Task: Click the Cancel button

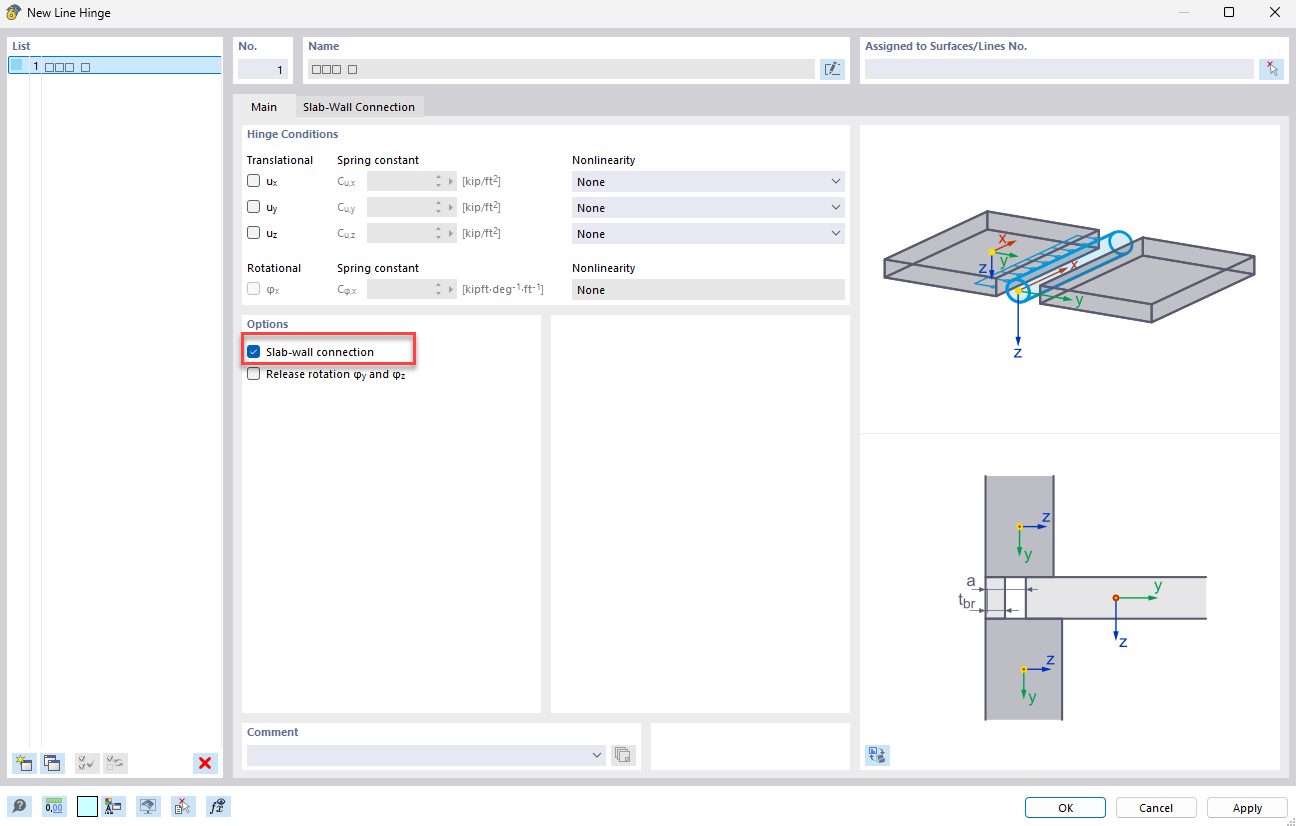Action: point(1156,808)
